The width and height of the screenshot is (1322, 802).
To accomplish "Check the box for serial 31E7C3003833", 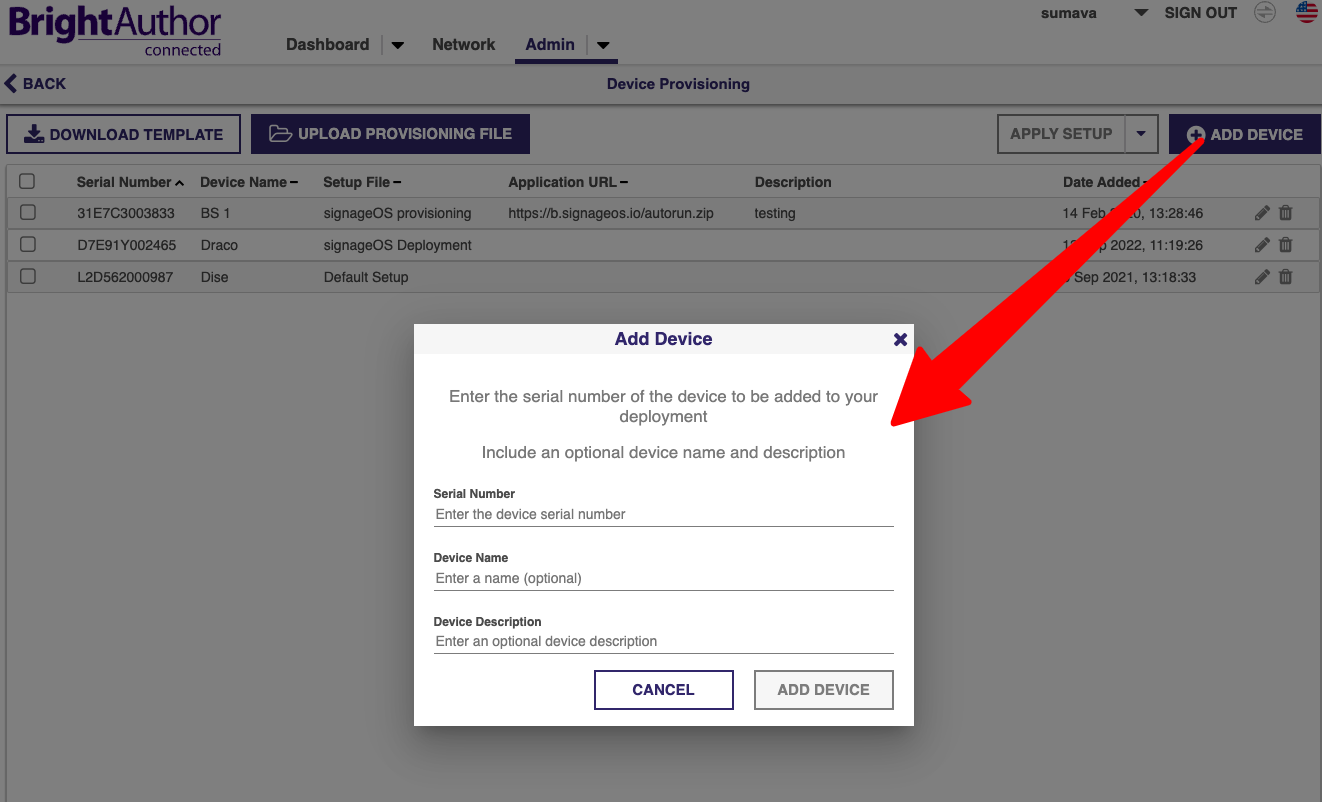I will tap(28, 213).
